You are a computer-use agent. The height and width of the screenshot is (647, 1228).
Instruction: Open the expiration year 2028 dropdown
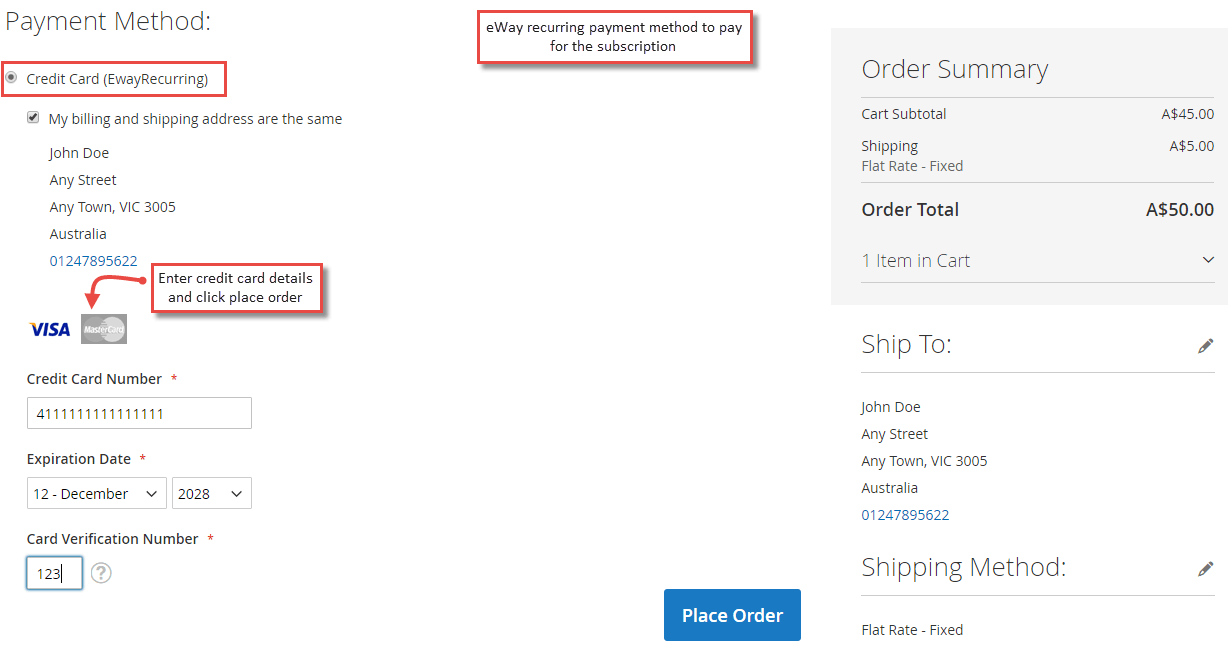[212, 493]
